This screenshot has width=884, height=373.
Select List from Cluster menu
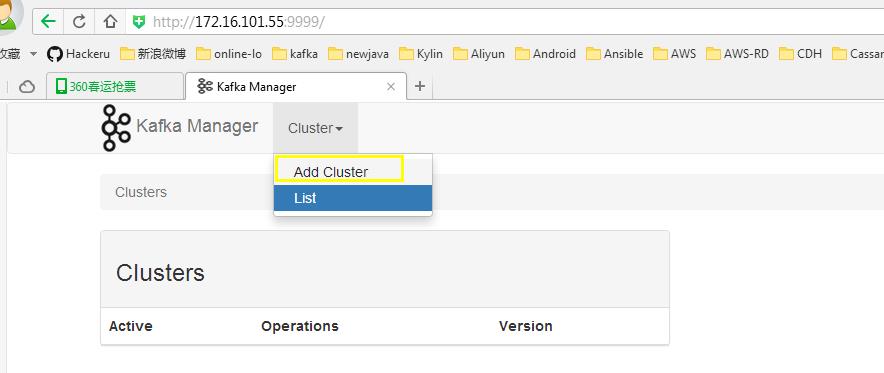pyautogui.click(x=353, y=198)
